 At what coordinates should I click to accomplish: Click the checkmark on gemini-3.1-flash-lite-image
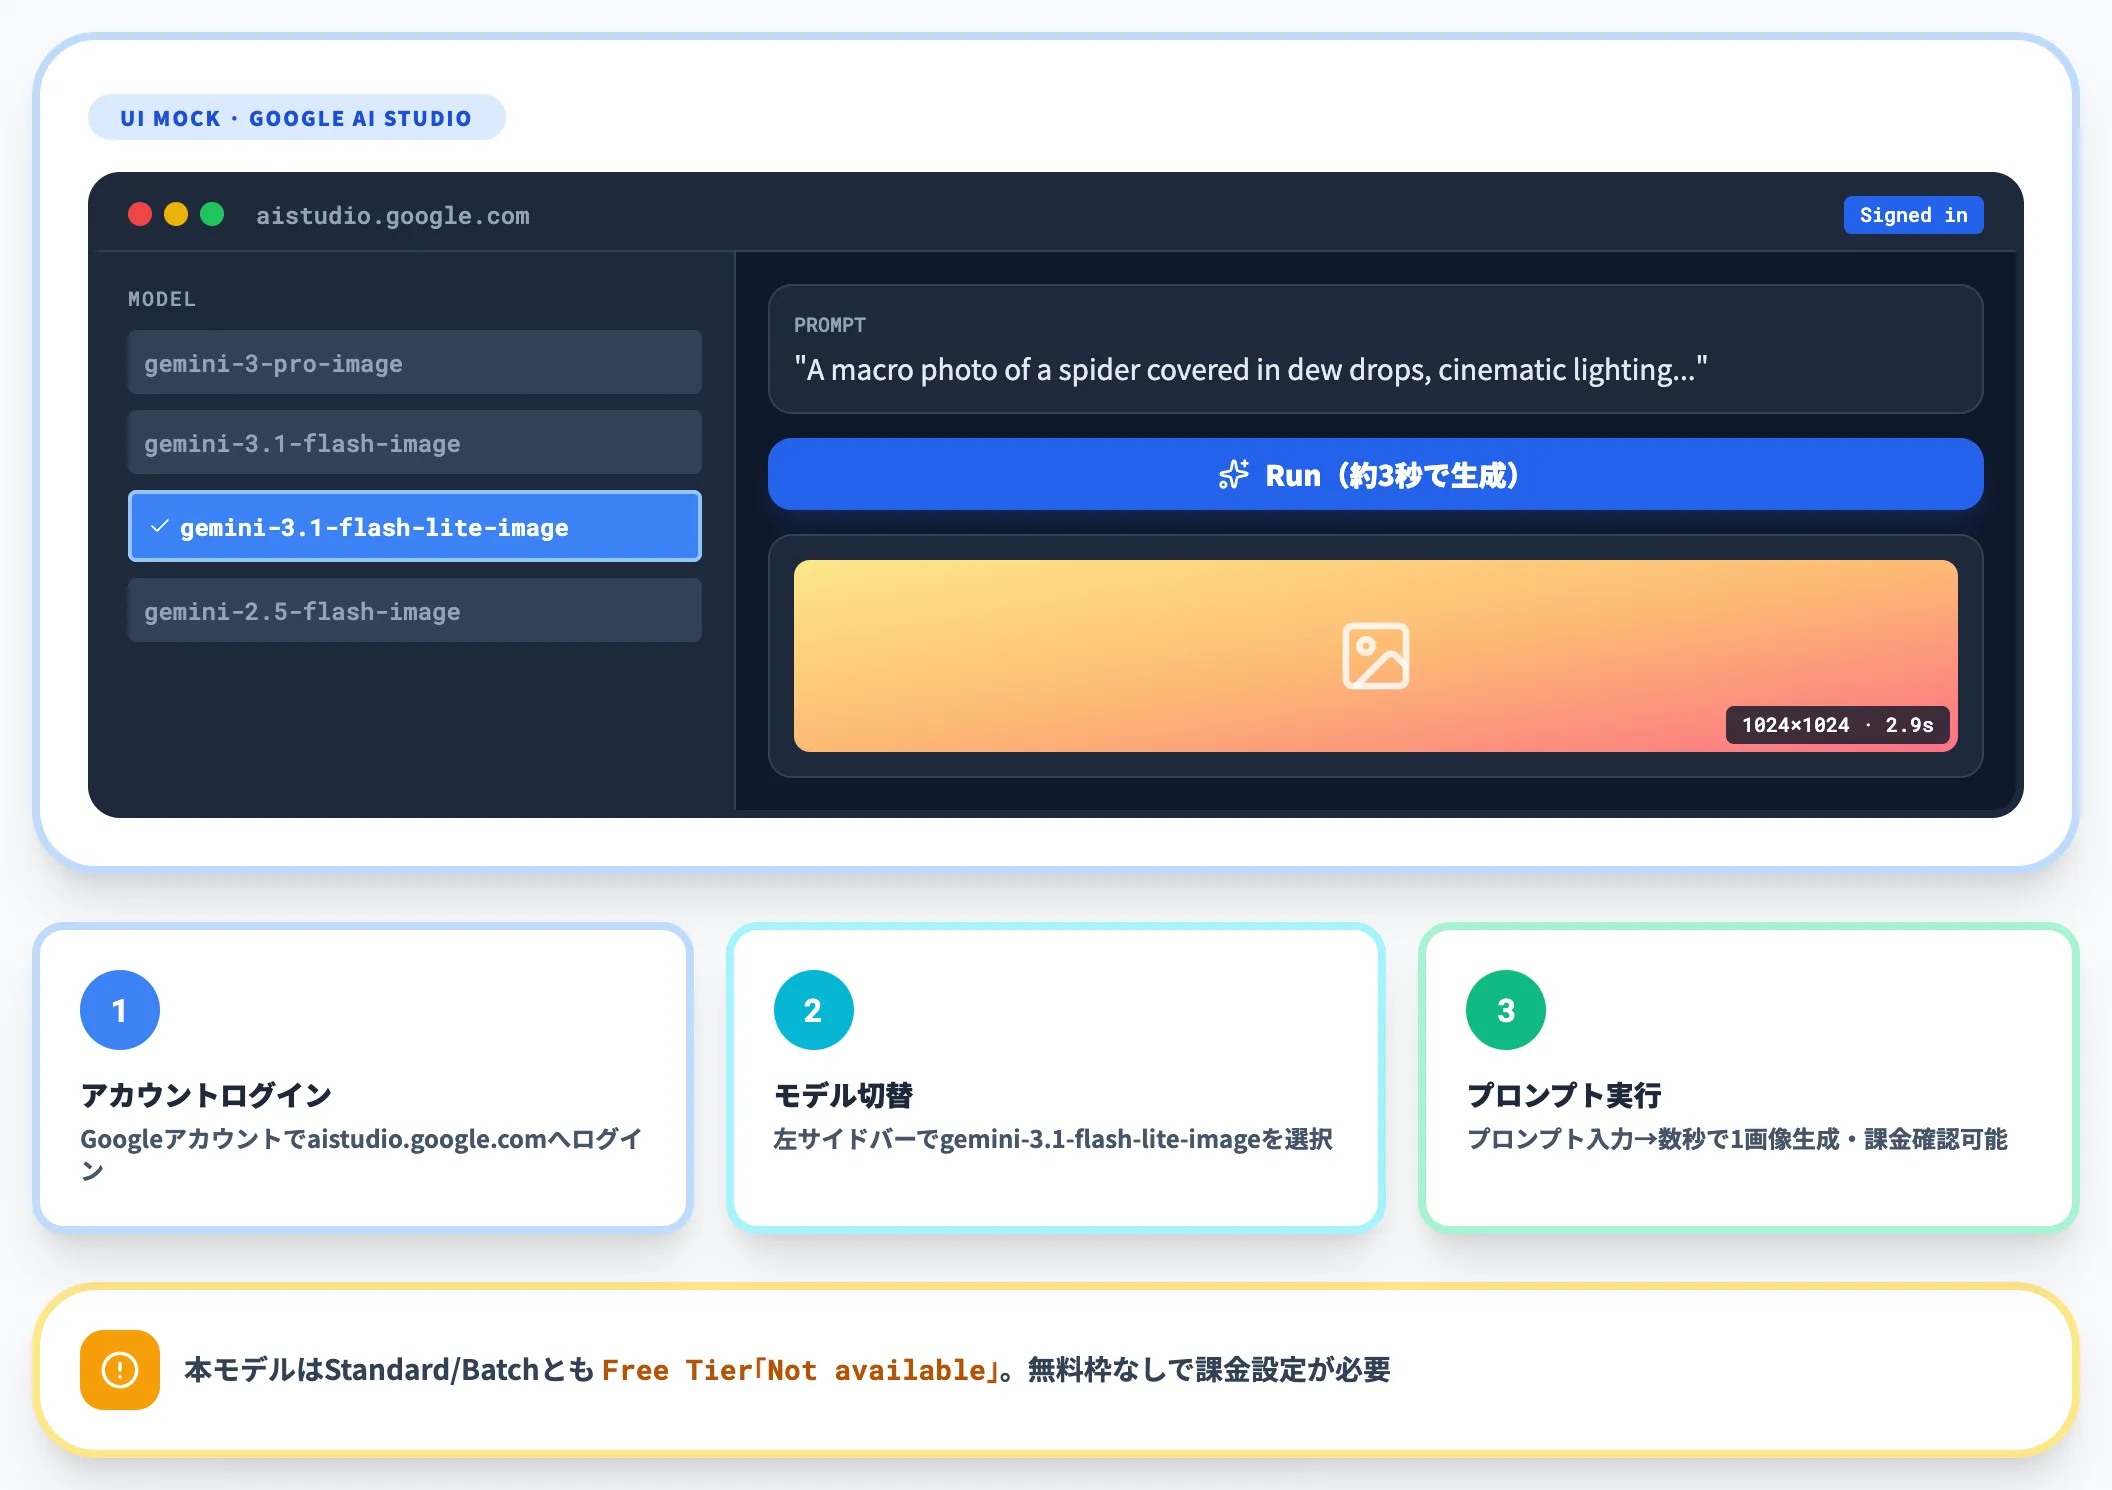pyautogui.click(x=159, y=526)
